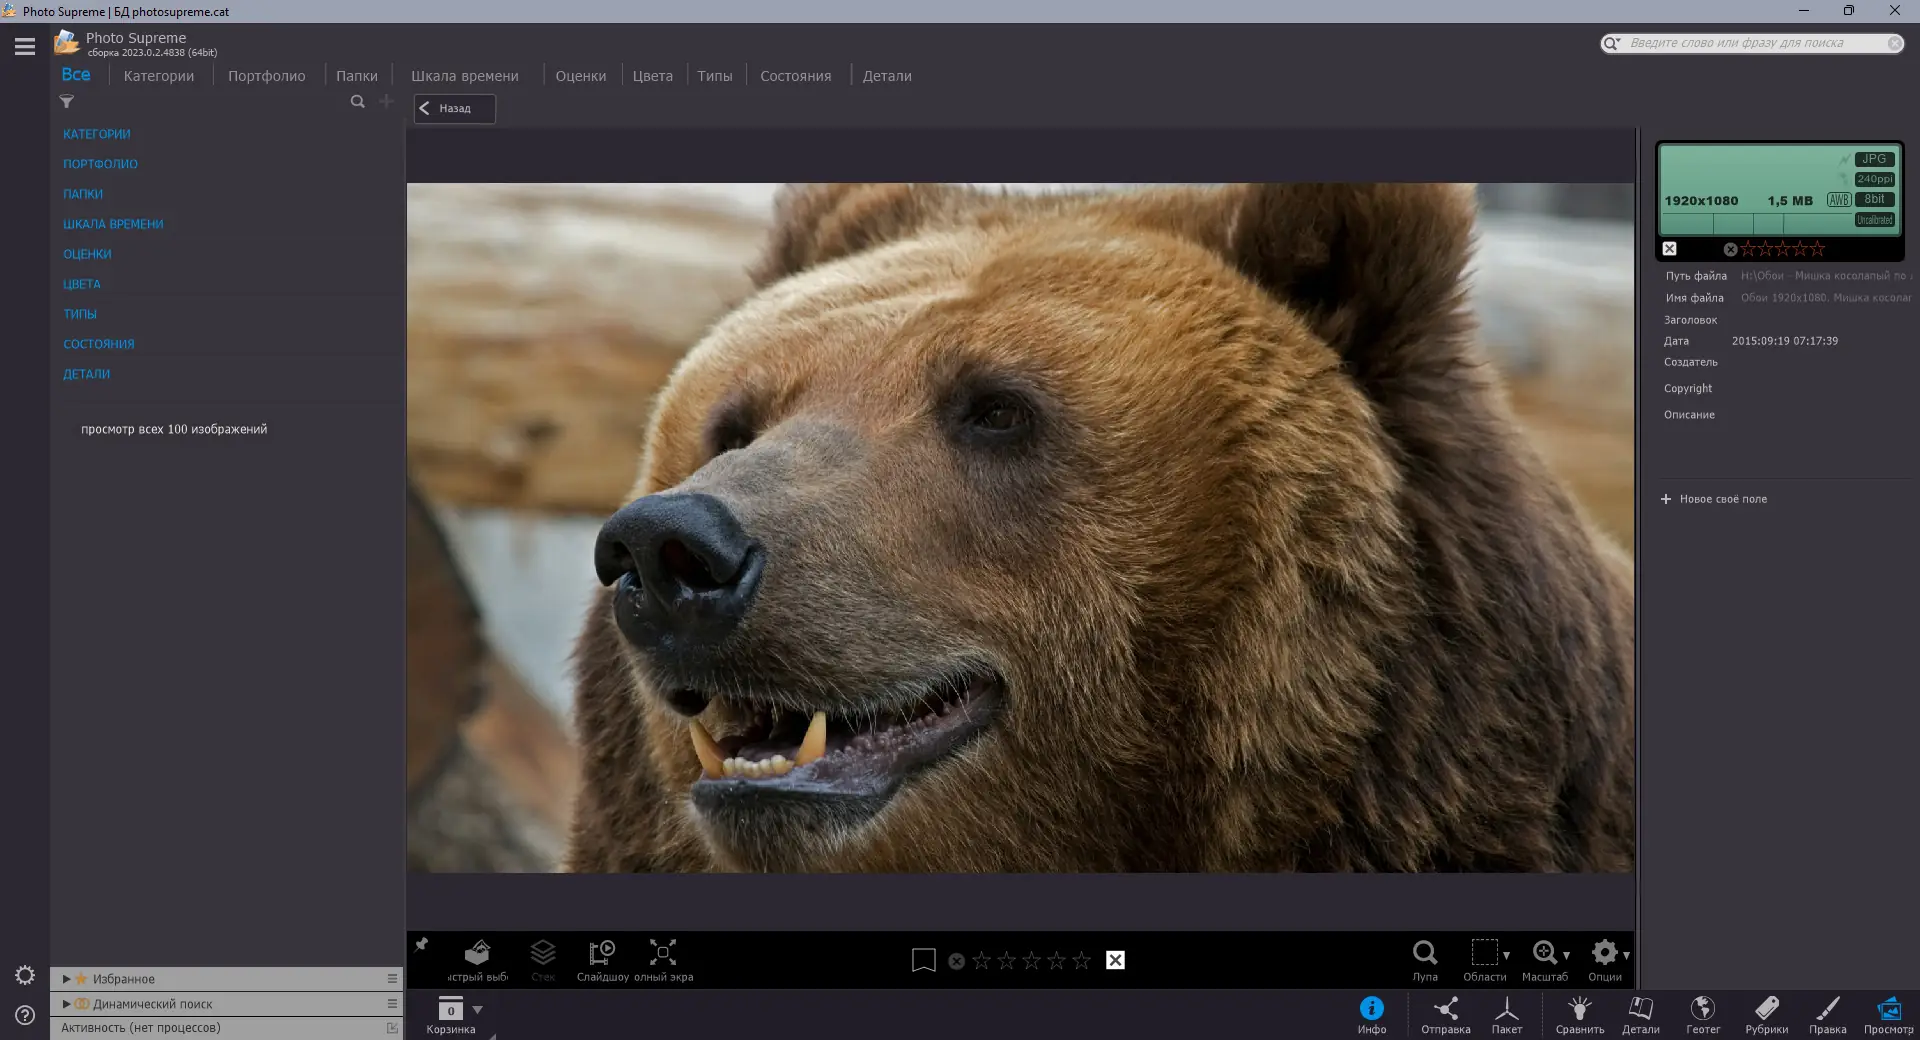Open the Лупа magnifier tool

click(x=1424, y=953)
